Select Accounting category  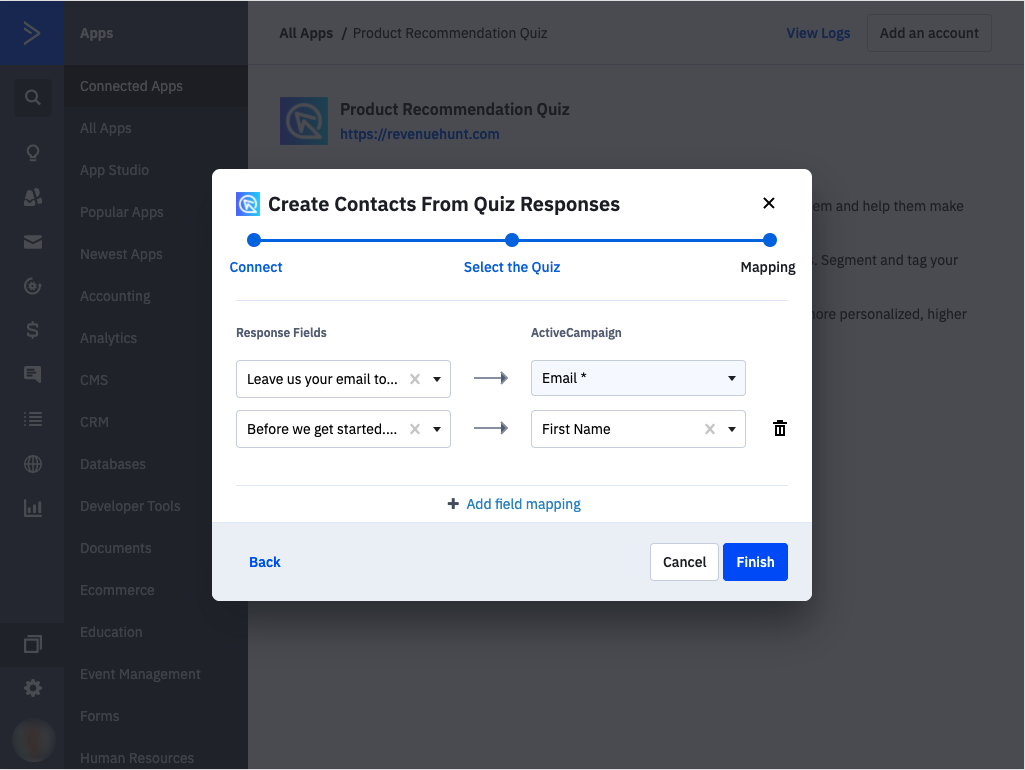coord(115,296)
